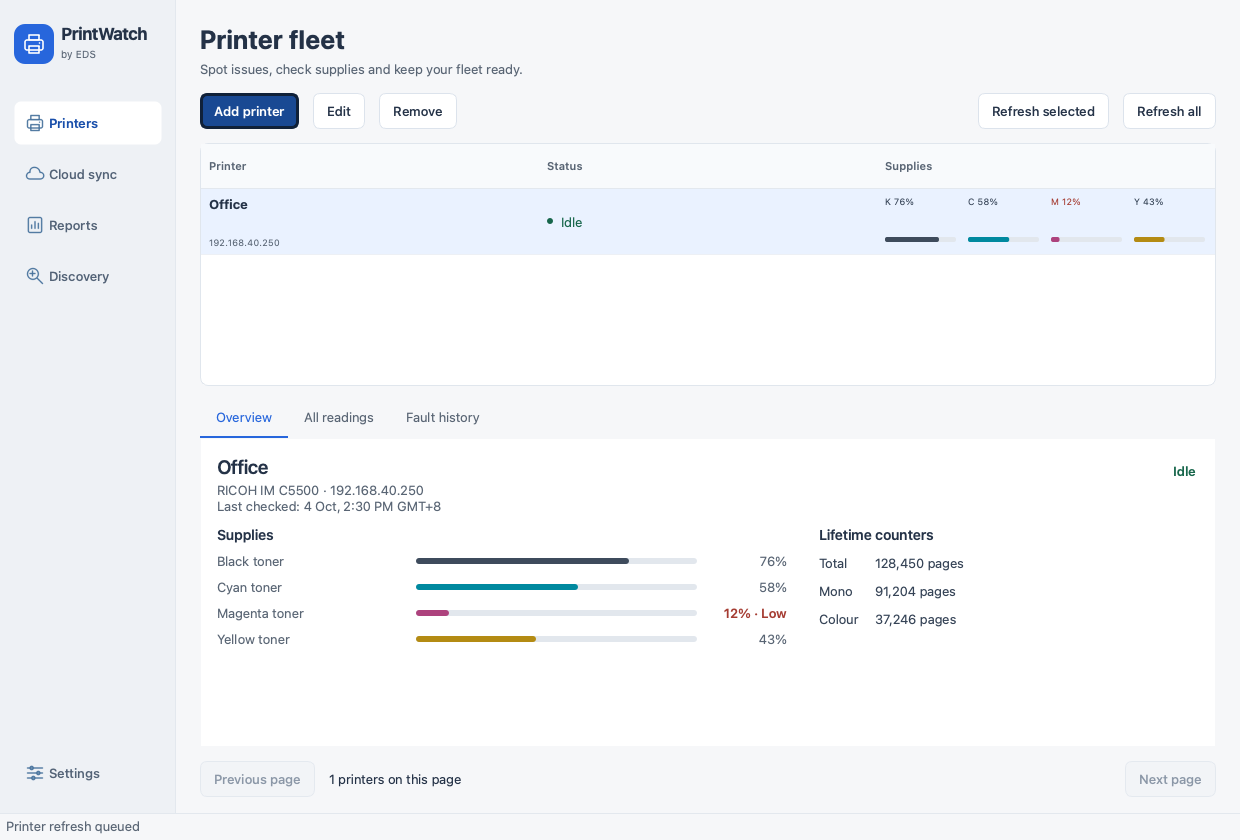This screenshot has width=1240, height=840.
Task: Click the 76% black toner value
Action: click(773, 561)
